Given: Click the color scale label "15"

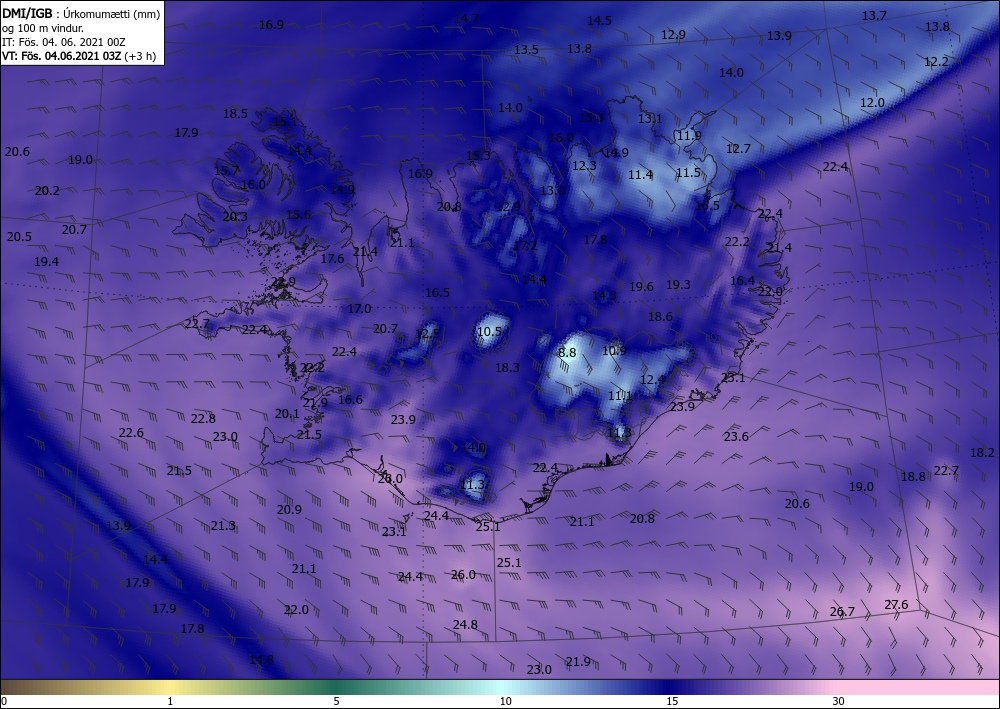Looking at the screenshot, I should [672, 701].
